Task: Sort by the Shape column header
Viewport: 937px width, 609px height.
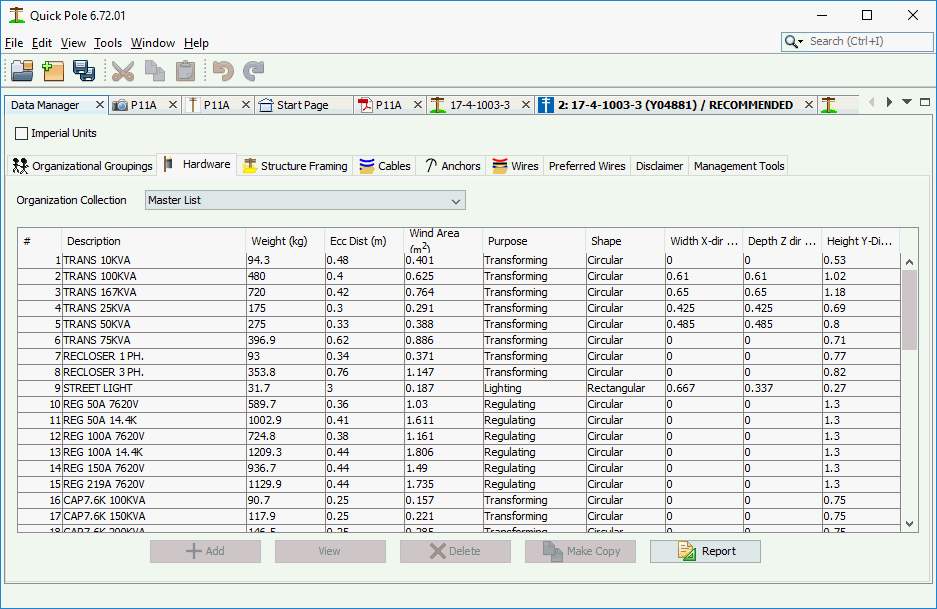Action: 624,241
